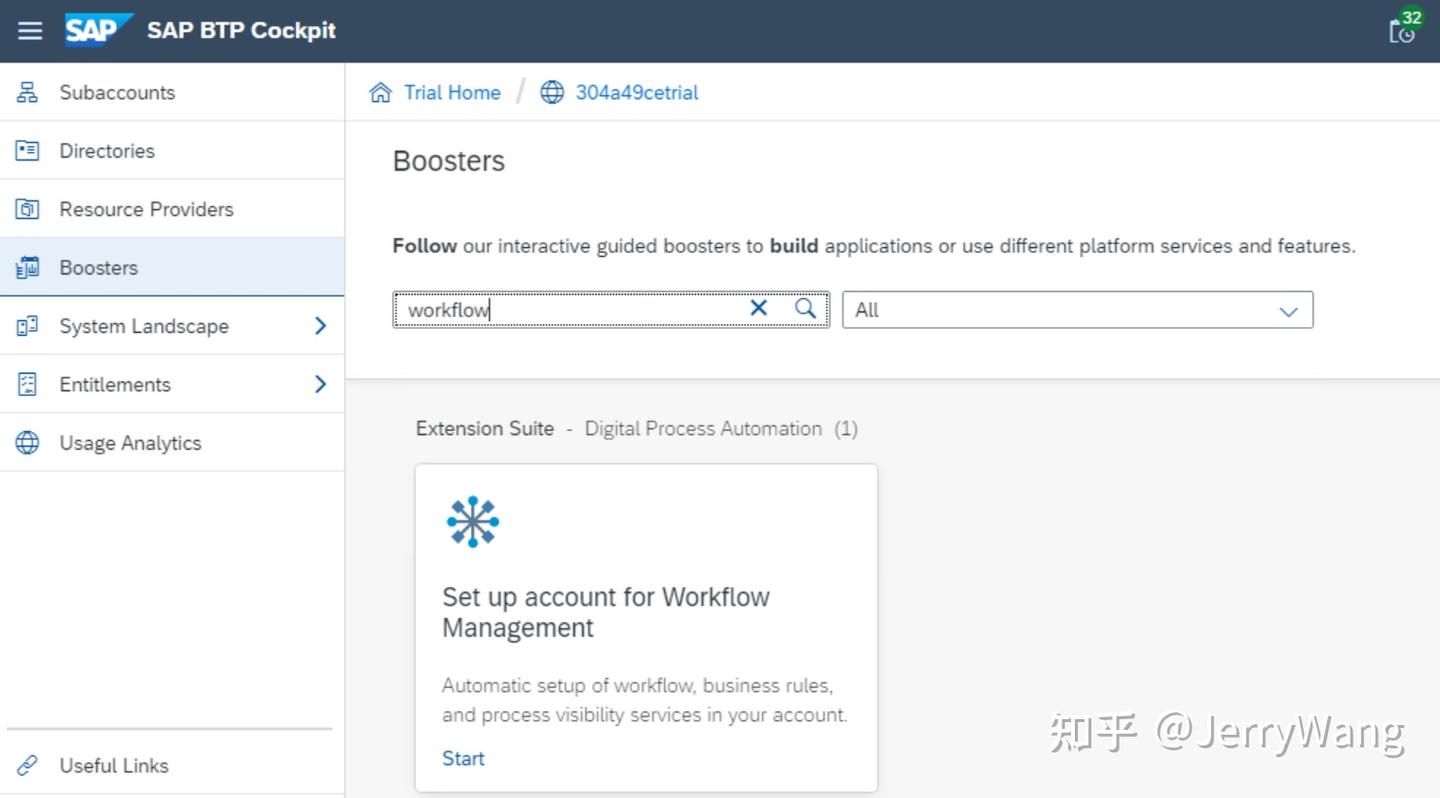
Task: Click the Workflow Management booster tile icon
Action: point(472,520)
